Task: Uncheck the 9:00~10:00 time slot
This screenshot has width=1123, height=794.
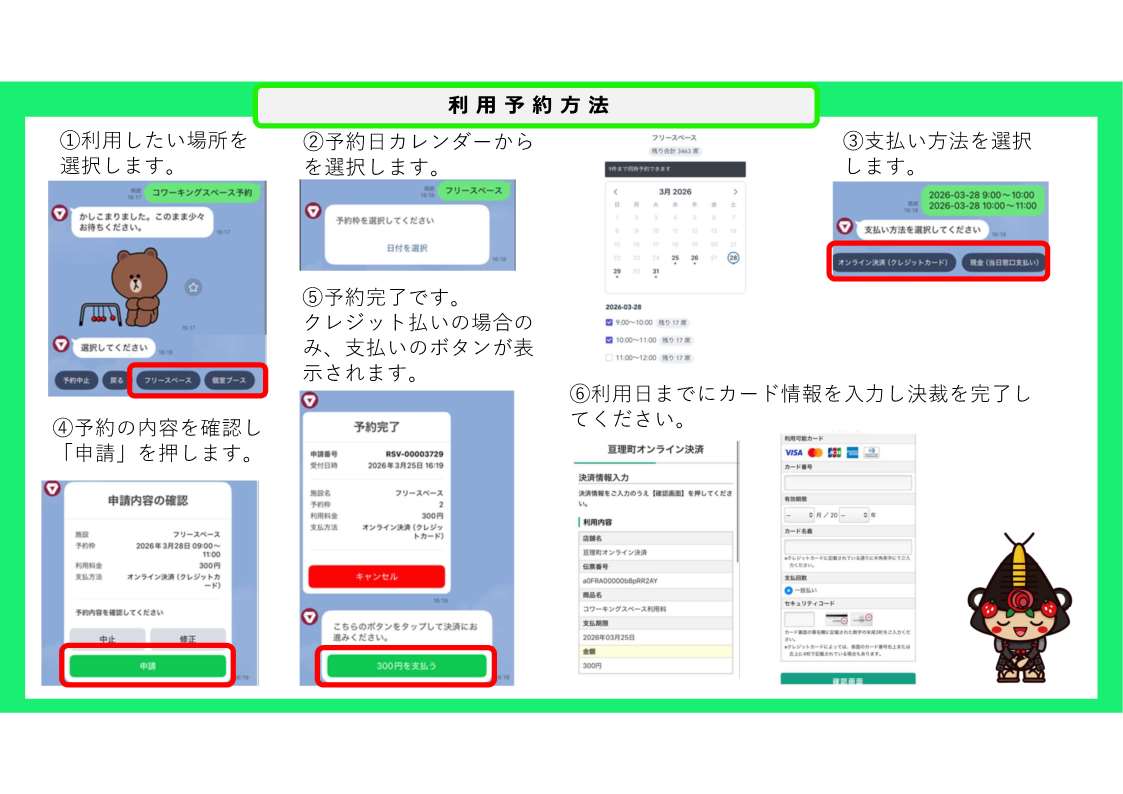Action: click(609, 322)
